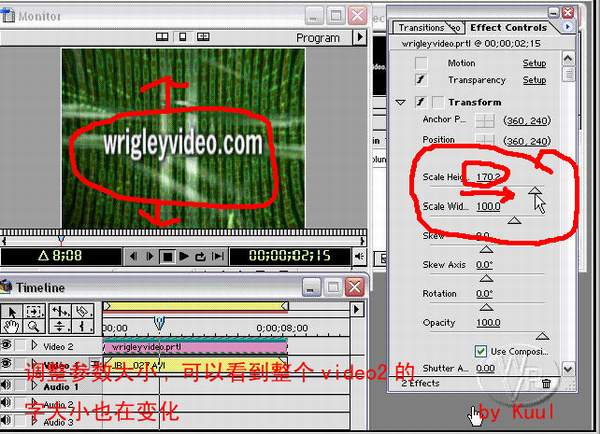Screen dimensions: 600x434
Task: Switch Monitor to single view icon
Action: [183, 37]
